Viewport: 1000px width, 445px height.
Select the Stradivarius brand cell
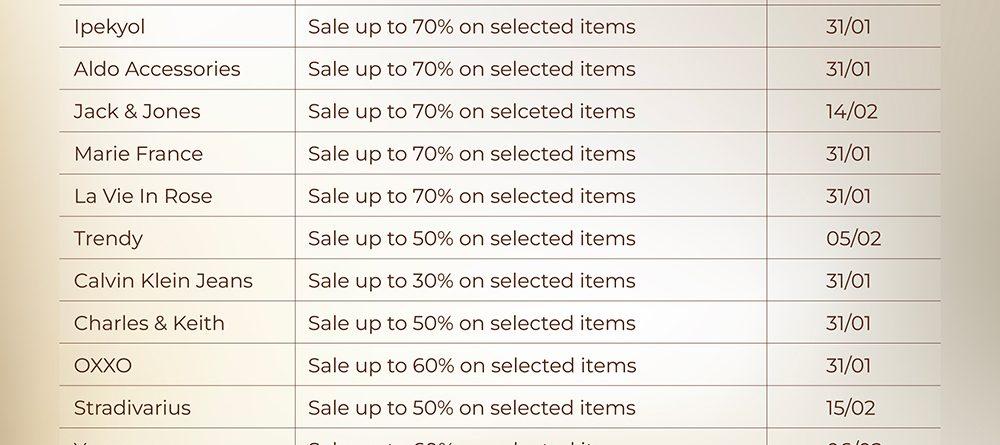pos(132,408)
